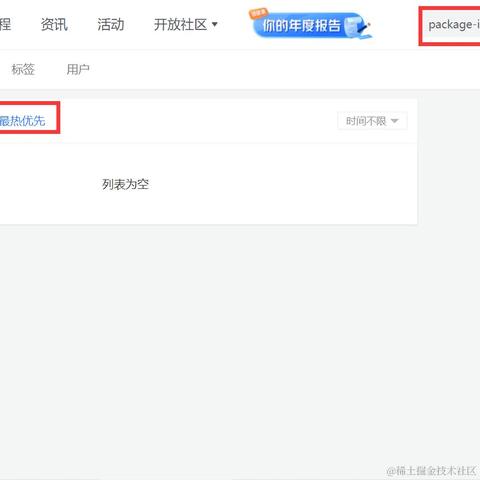Viewport: 480px width, 480px height.
Task: Switch to the 标签 search tab
Action: click(x=23, y=69)
